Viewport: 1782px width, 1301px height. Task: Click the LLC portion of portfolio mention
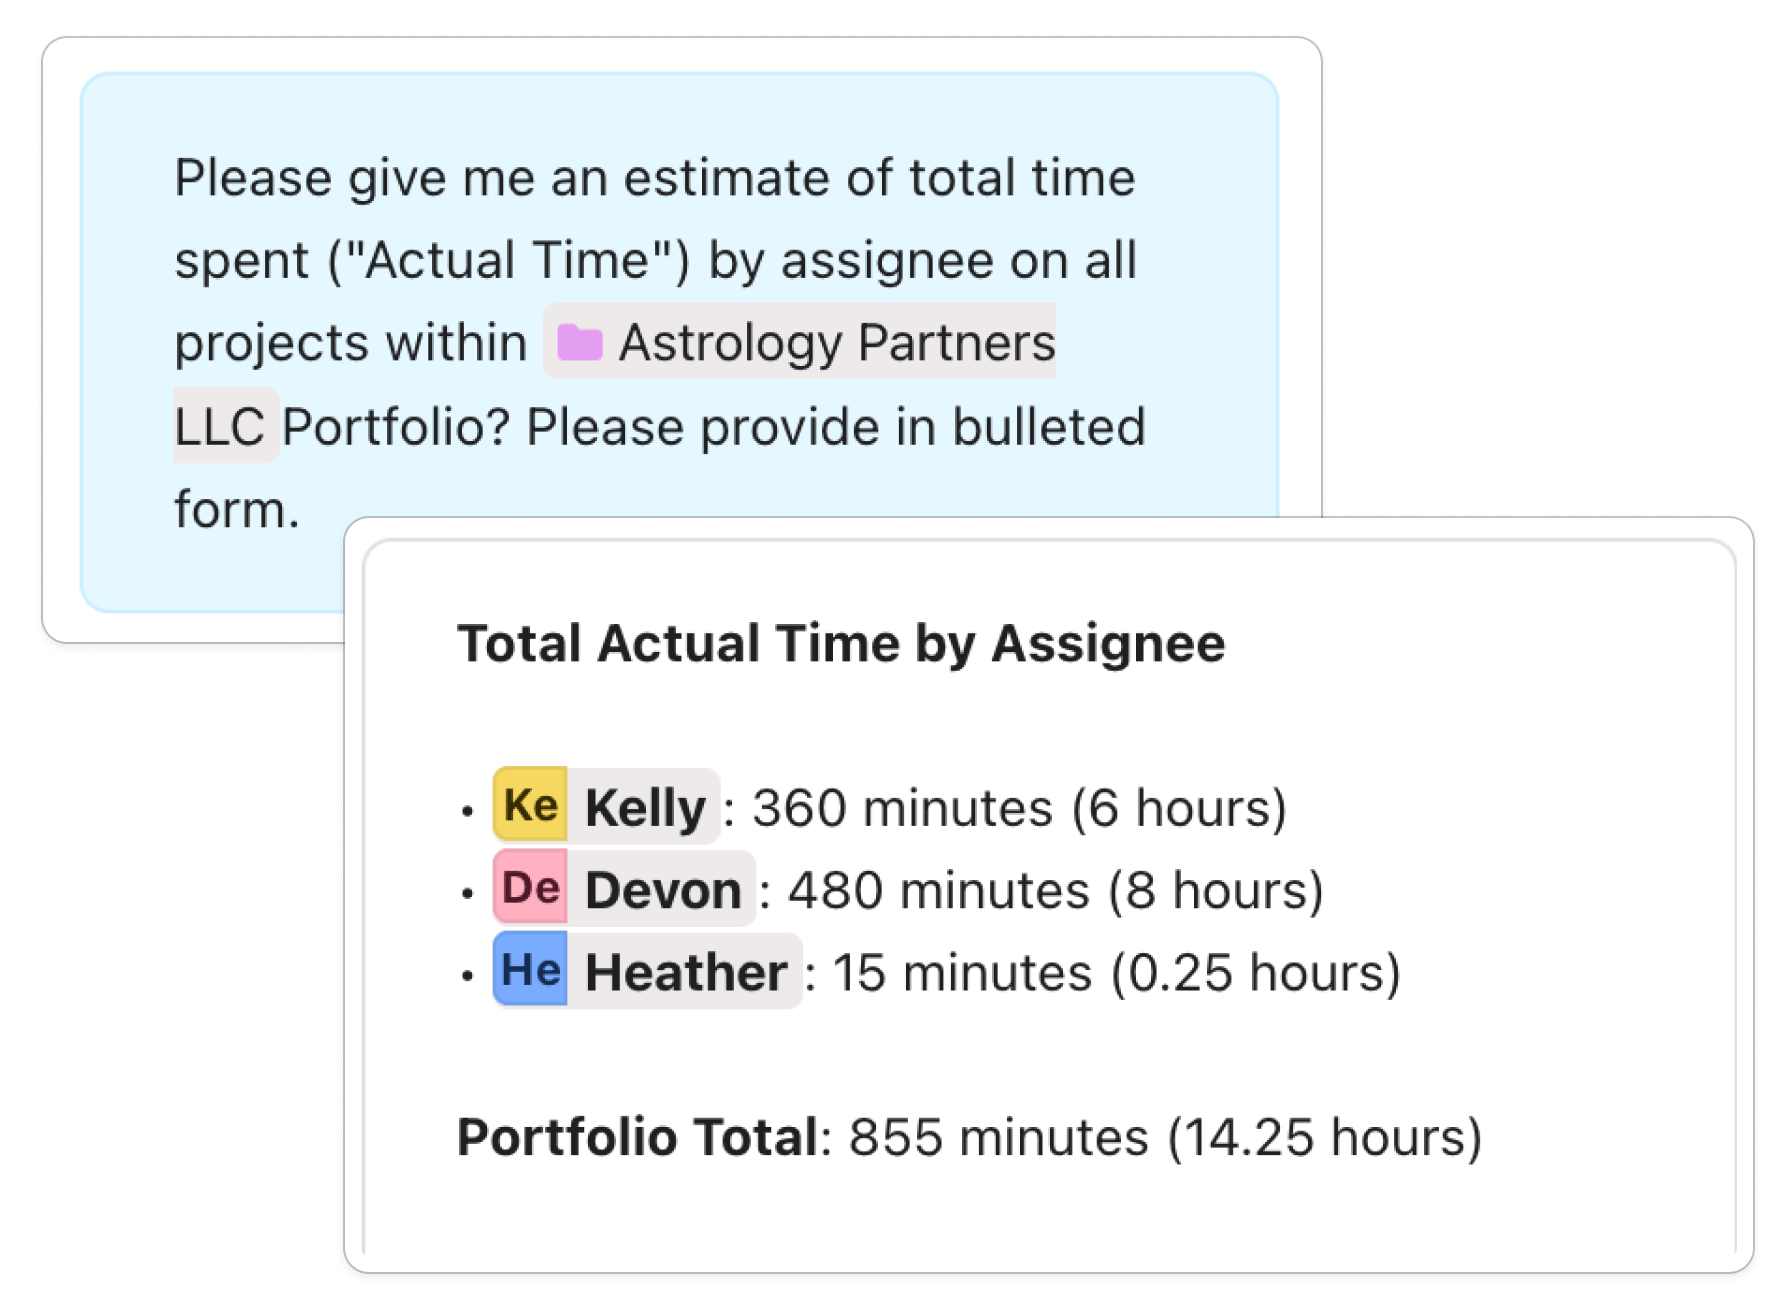pyautogui.click(x=220, y=426)
